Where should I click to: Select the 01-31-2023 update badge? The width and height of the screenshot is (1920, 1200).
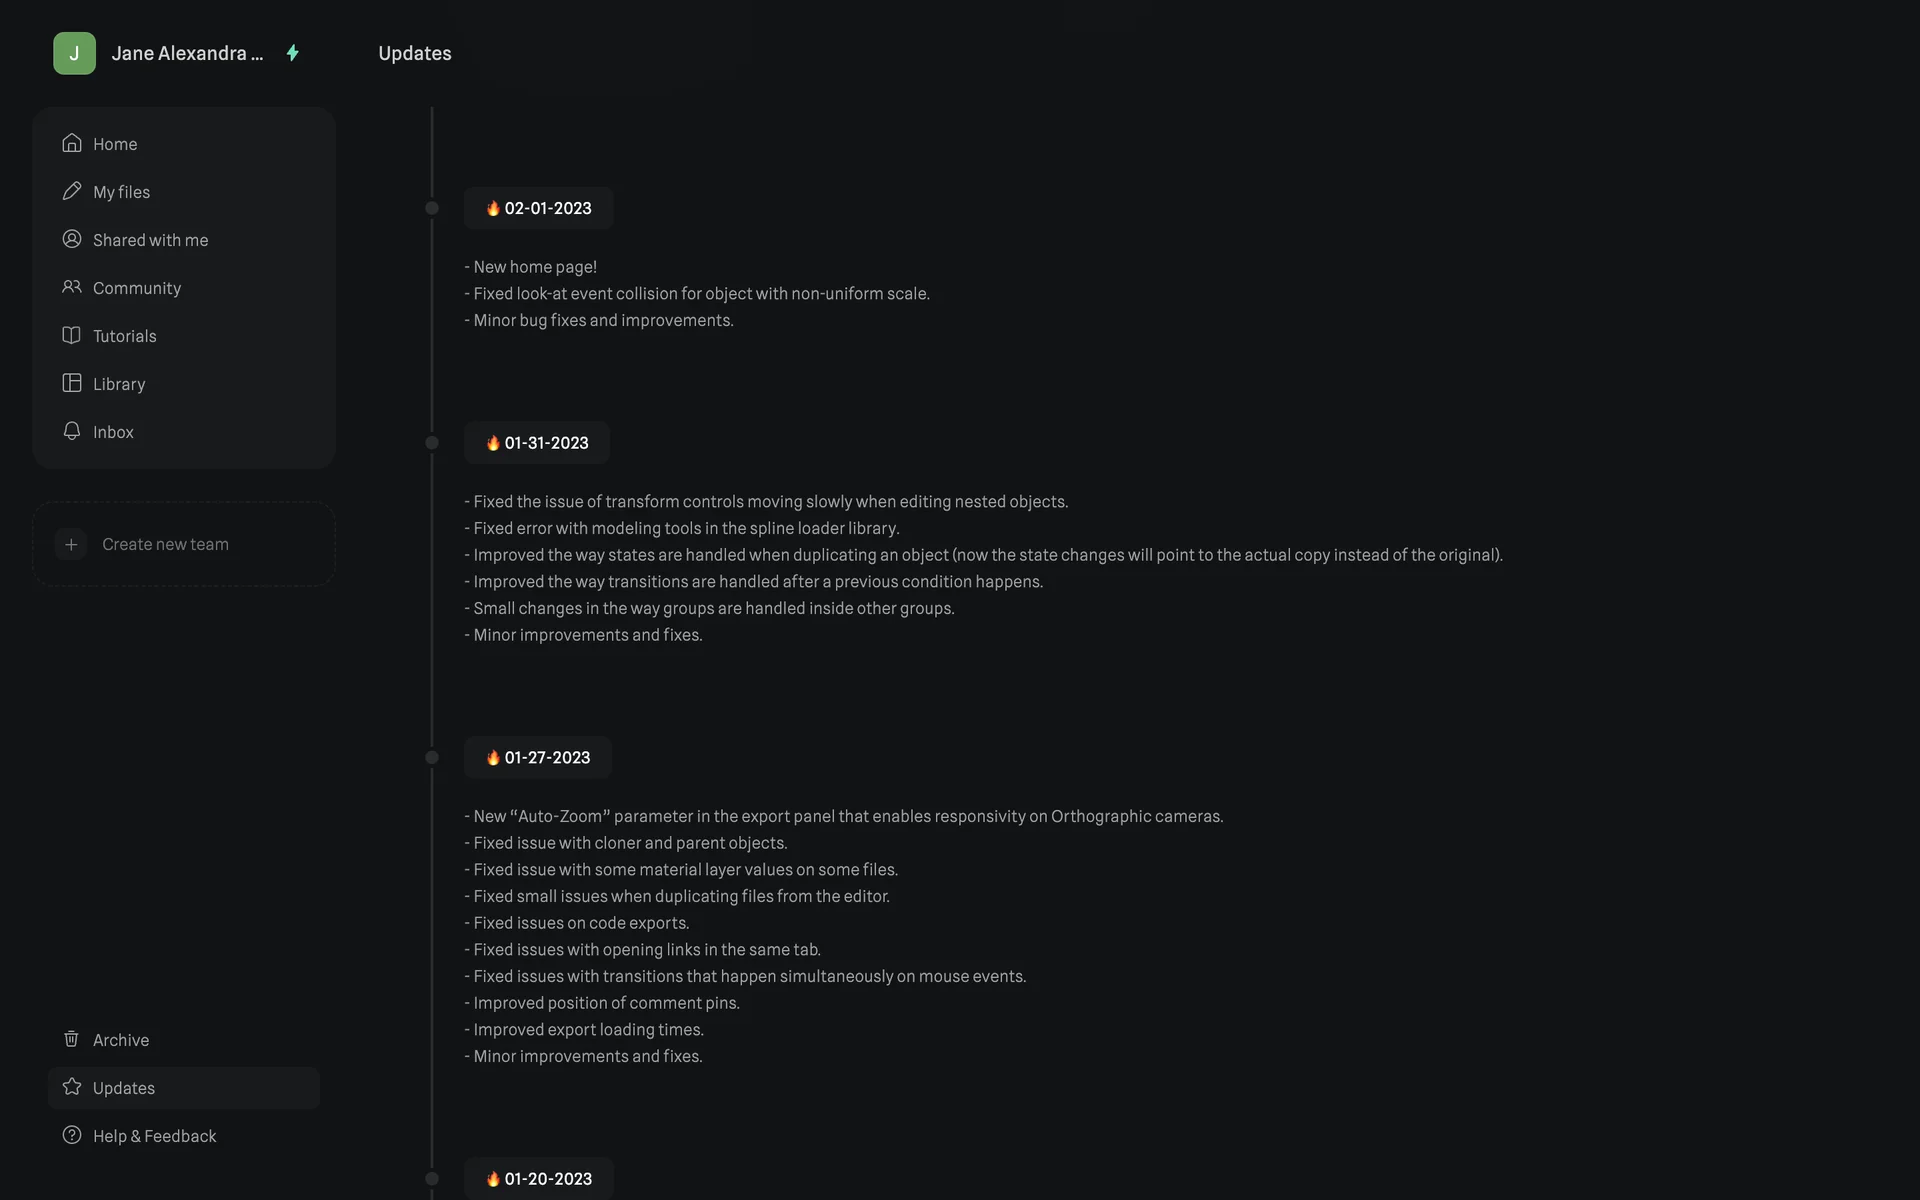pos(537,443)
